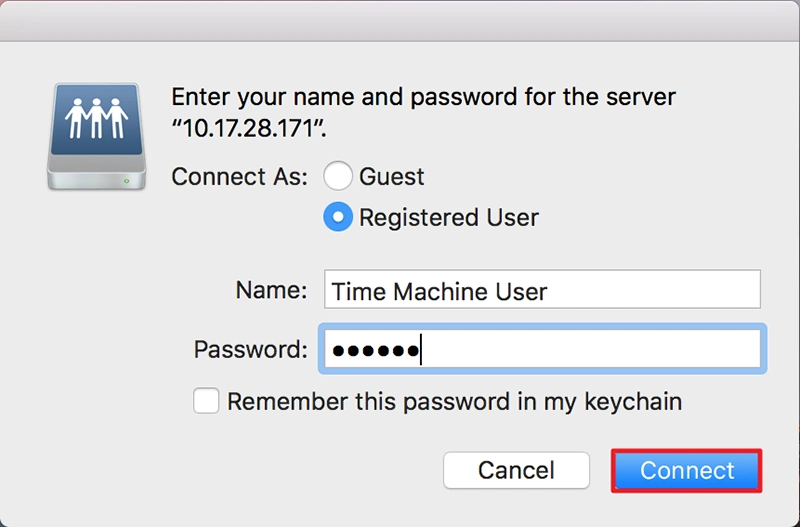Select the Guest radio button
The height and width of the screenshot is (527, 800).
pos(338,177)
